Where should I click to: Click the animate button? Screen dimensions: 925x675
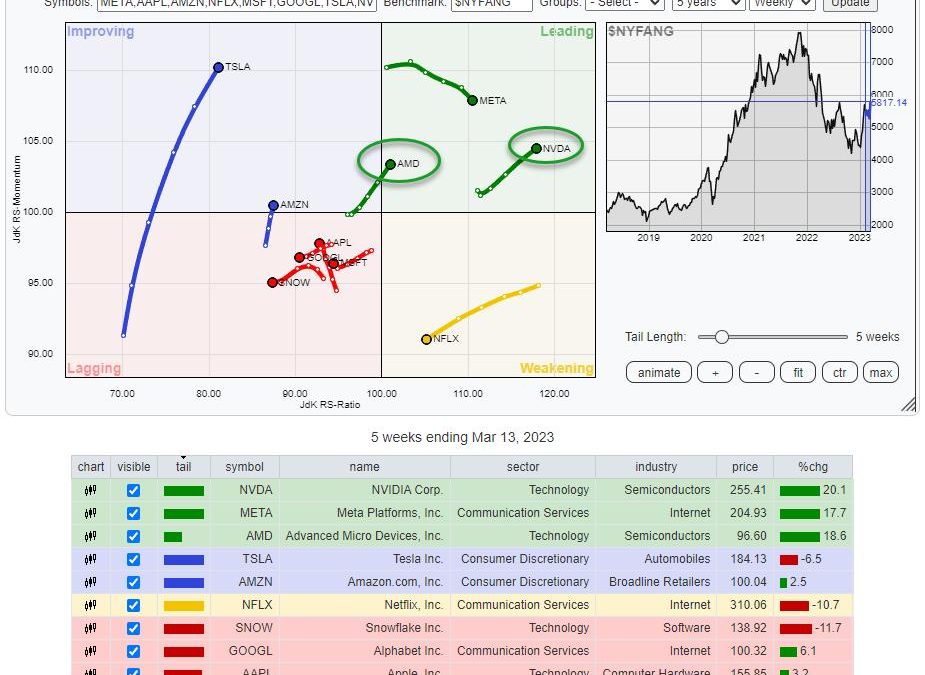point(659,373)
